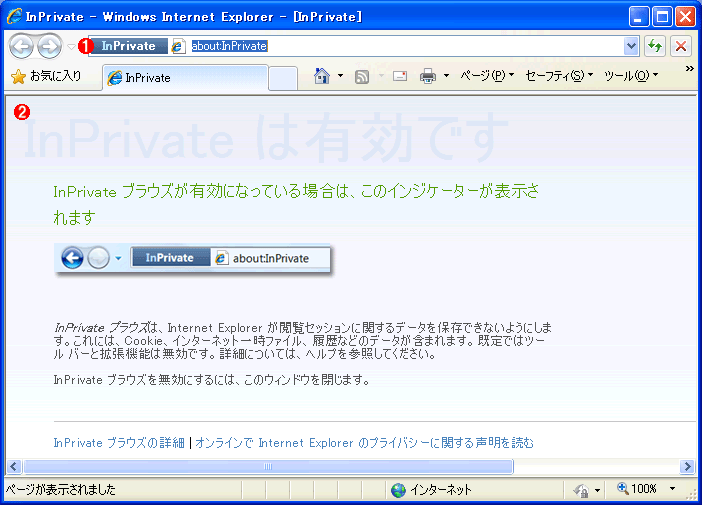Click the Internet zone globe icon
702x505 pixels.
pyautogui.click(x=398, y=490)
